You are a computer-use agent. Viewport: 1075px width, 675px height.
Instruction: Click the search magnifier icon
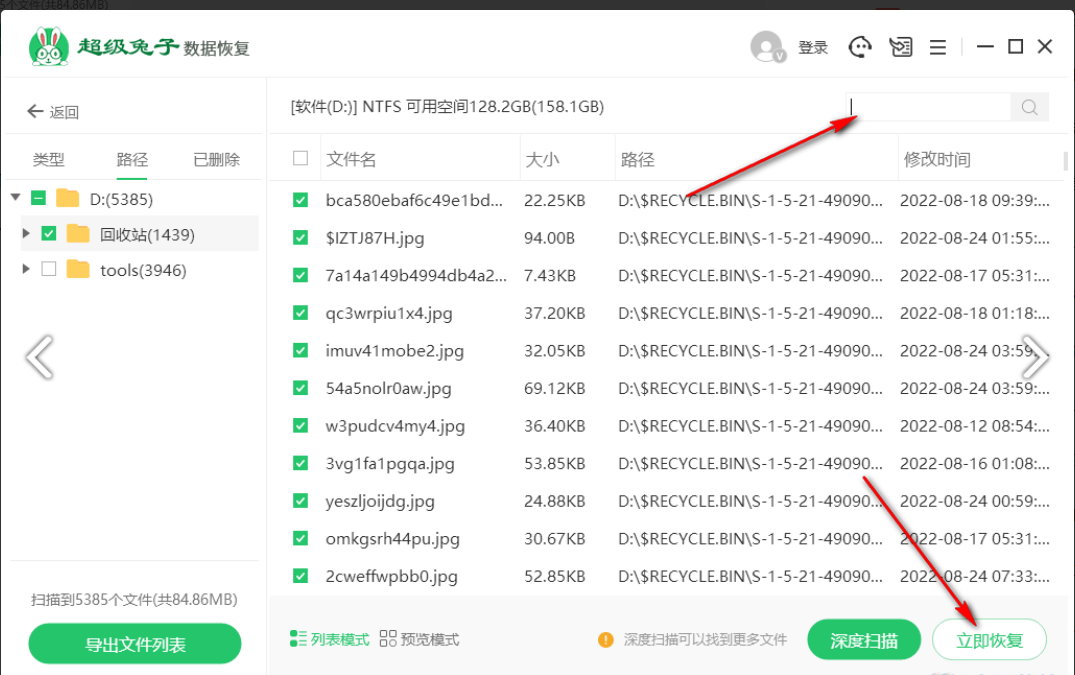[x=1029, y=107]
